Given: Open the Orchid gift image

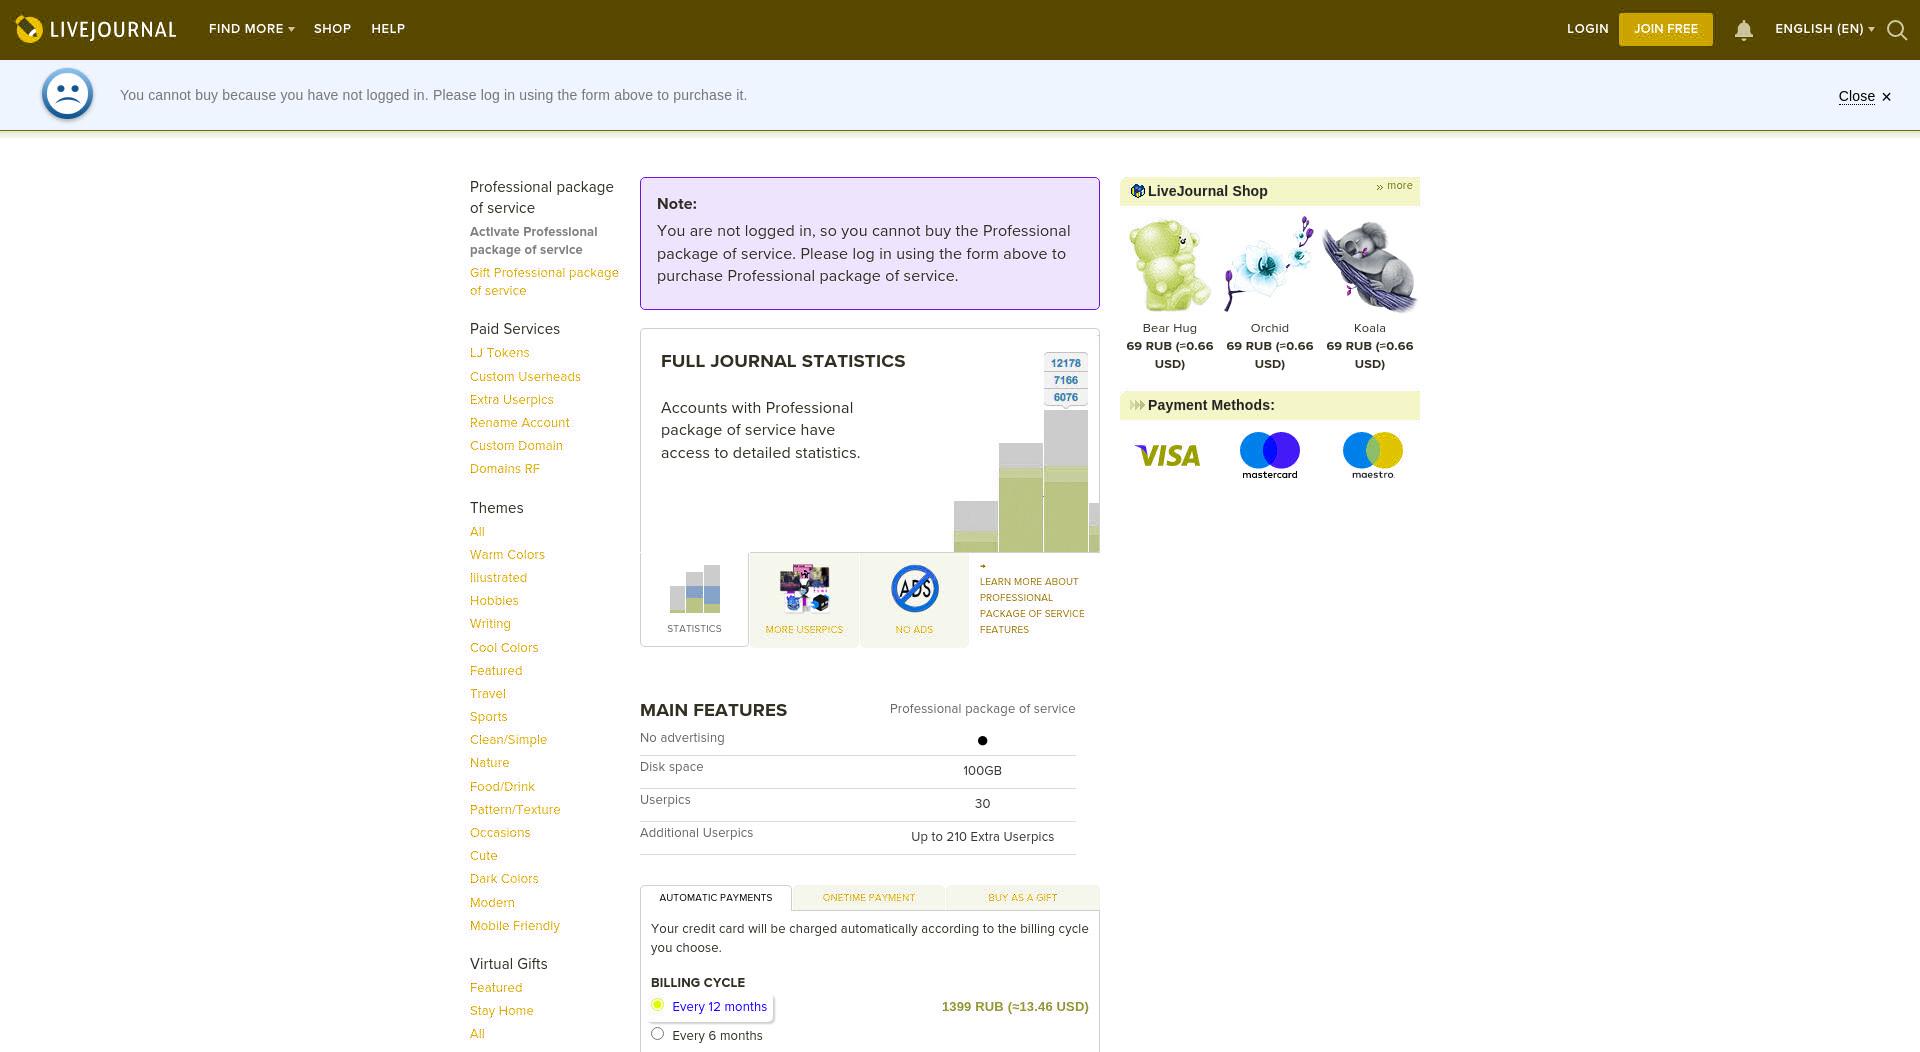Looking at the screenshot, I should (1269, 265).
